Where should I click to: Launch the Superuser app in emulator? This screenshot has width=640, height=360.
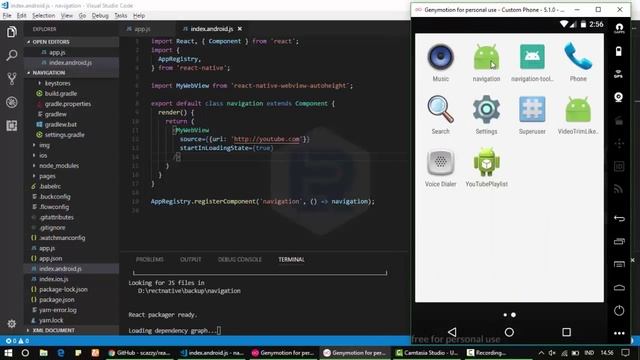coord(532,115)
